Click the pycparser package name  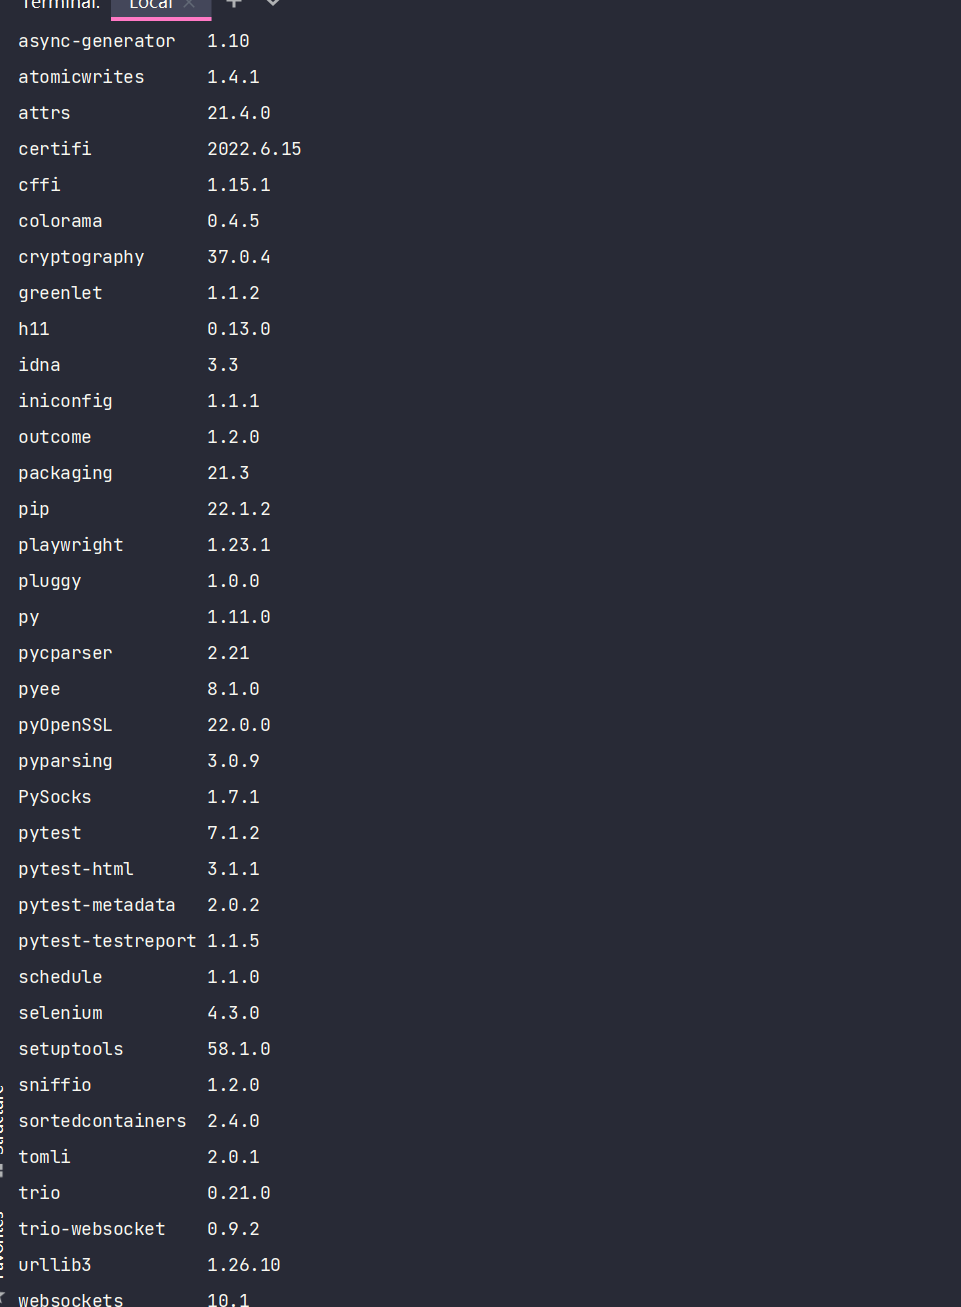(x=65, y=653)
